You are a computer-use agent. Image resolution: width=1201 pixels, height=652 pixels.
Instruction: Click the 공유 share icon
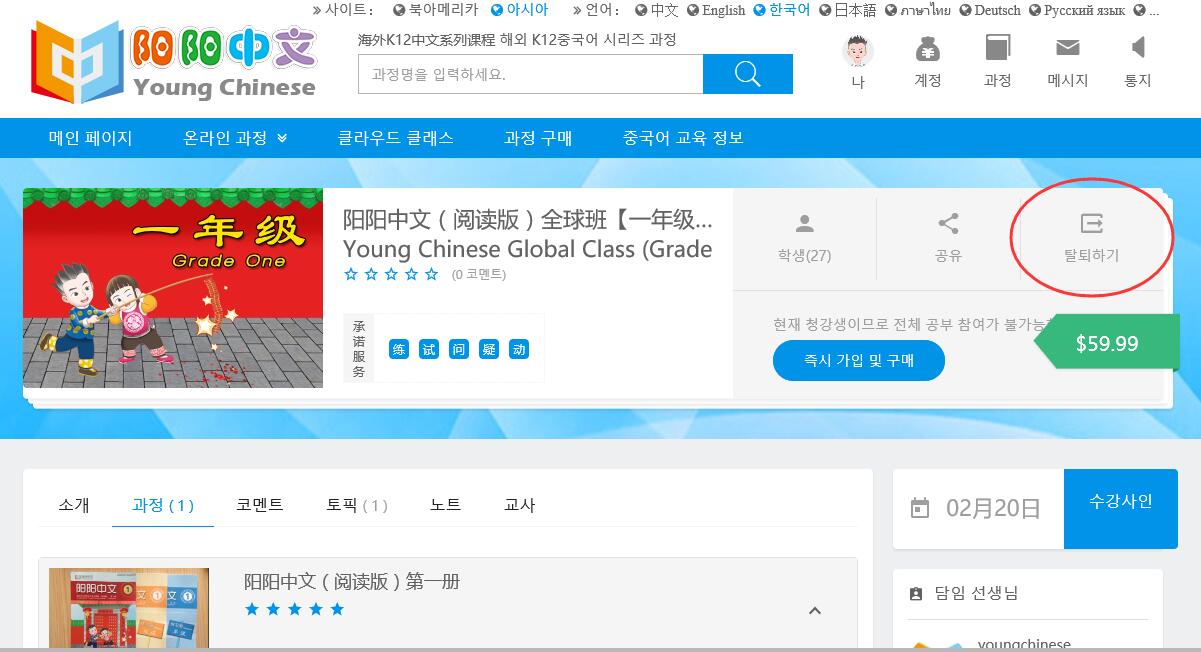pyautogui.click(x=948, y=223)
